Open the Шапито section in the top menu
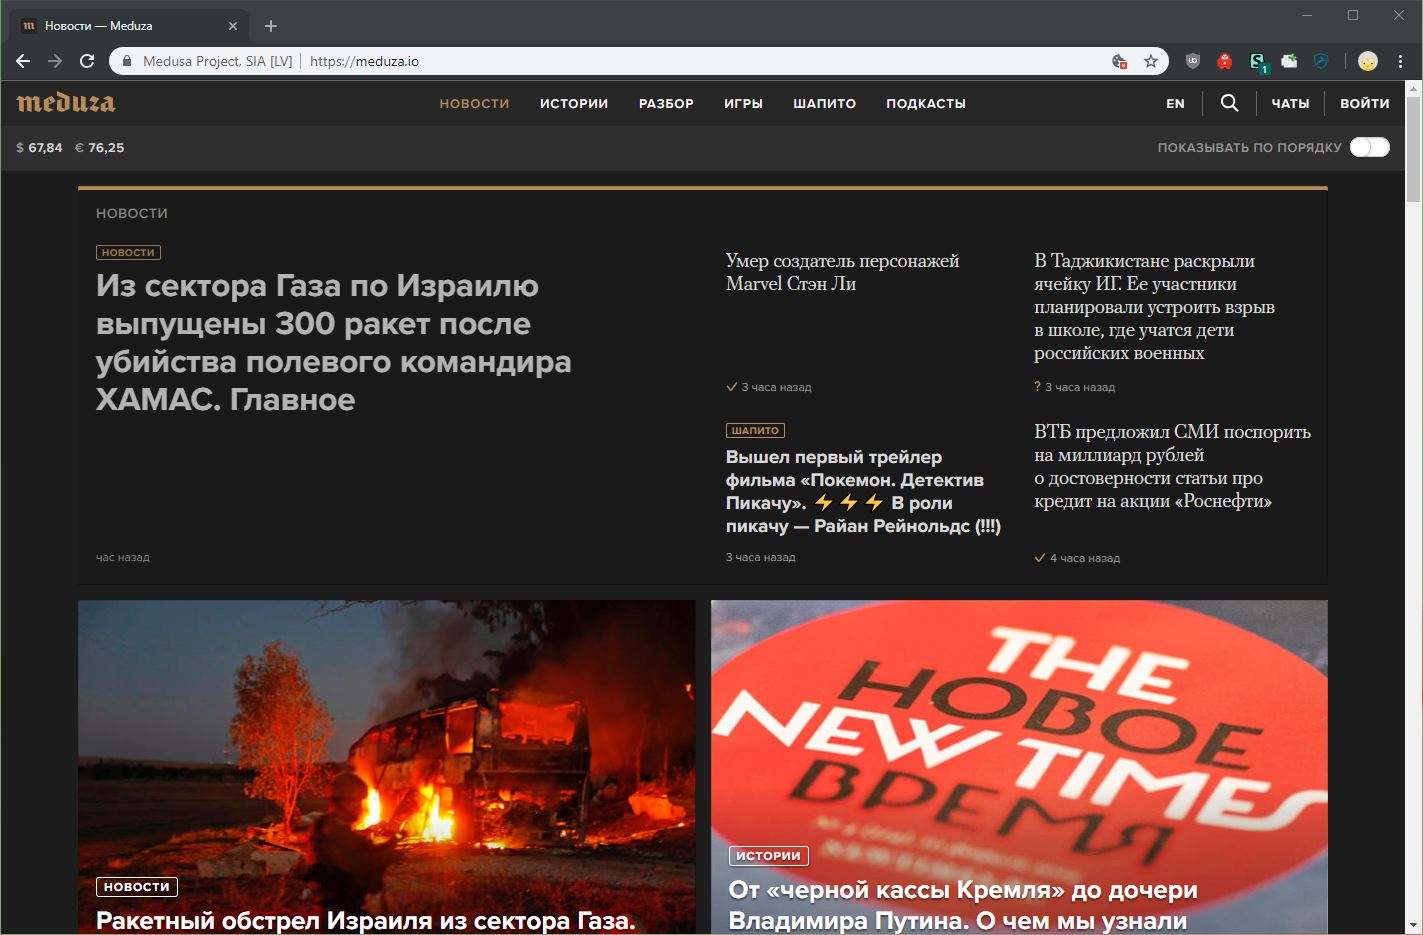Screen dimensions: 1423x935 click(x=825, y=103)
